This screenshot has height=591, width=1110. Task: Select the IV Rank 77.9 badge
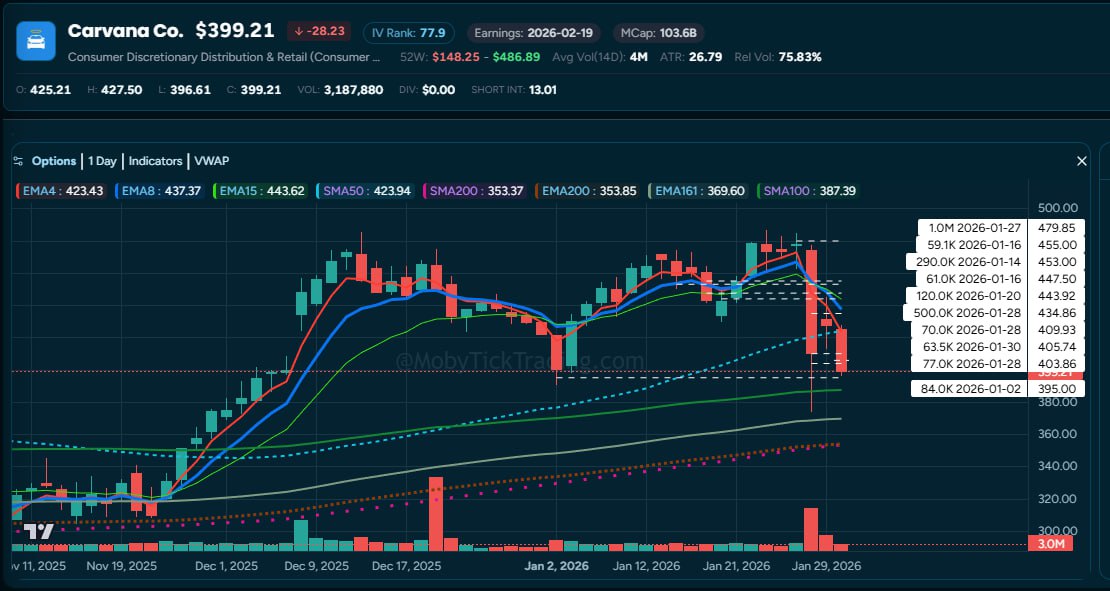tap(408, 32)
